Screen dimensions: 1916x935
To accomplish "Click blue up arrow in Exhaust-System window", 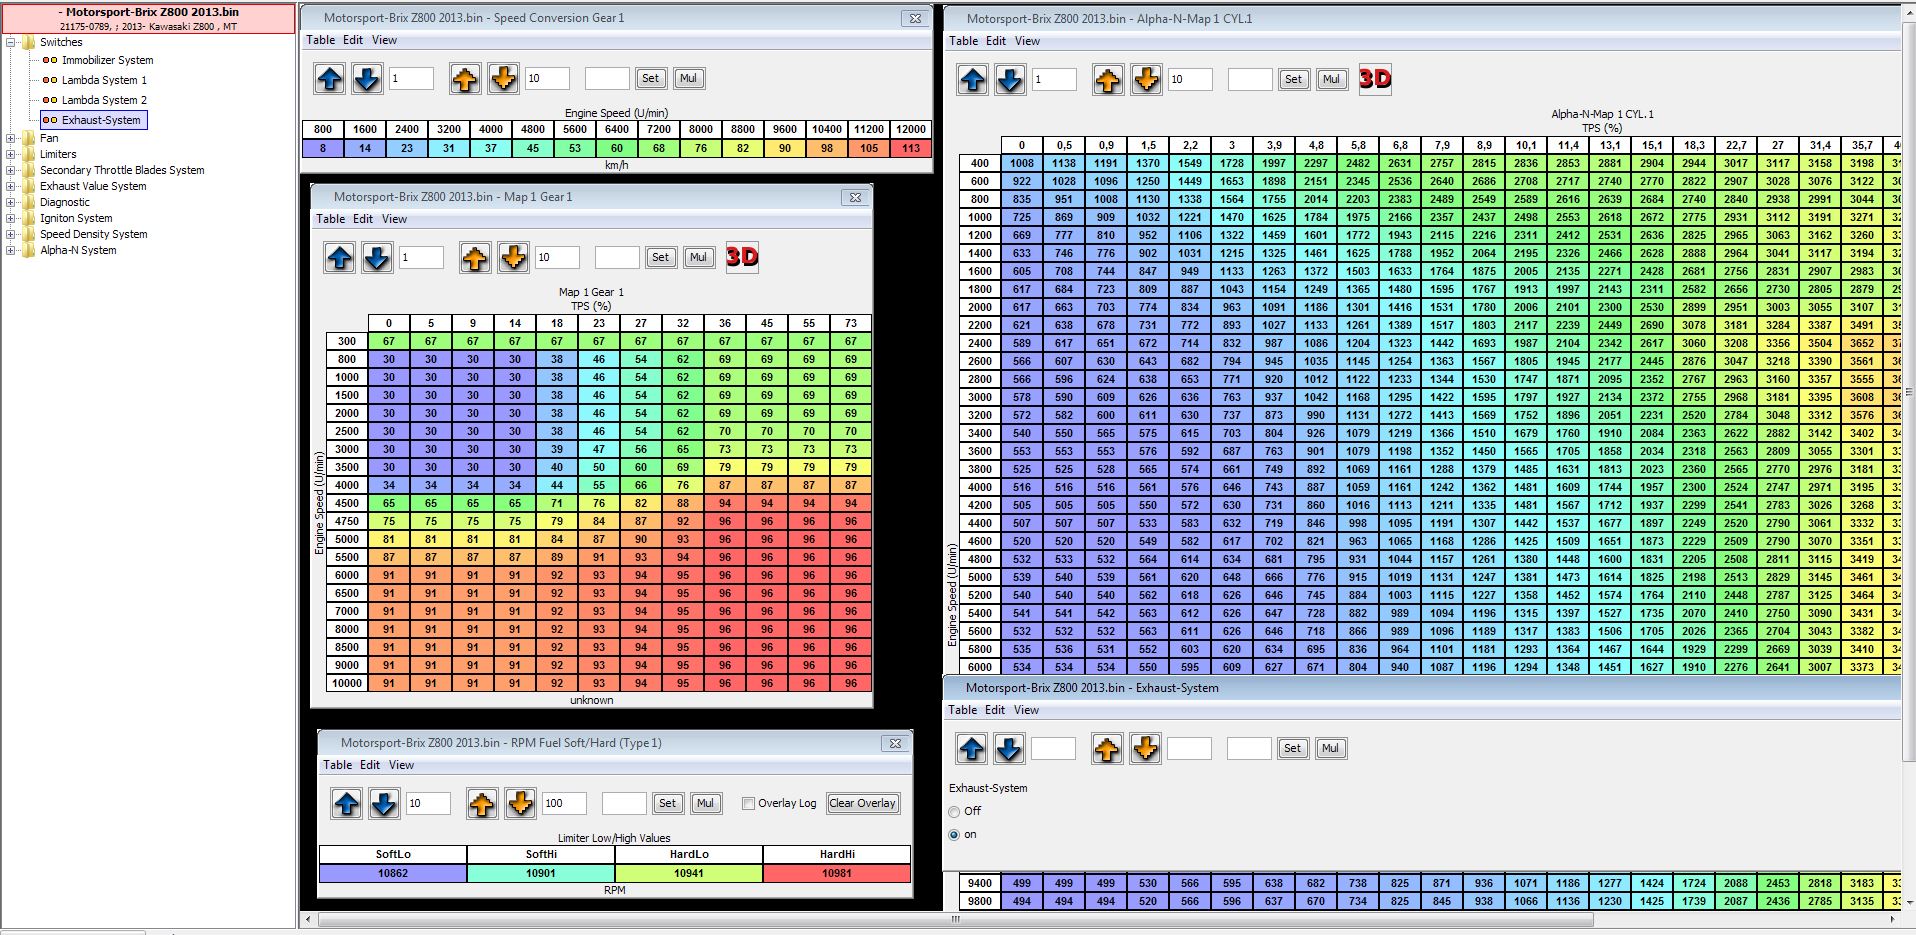I will (971, 748).
